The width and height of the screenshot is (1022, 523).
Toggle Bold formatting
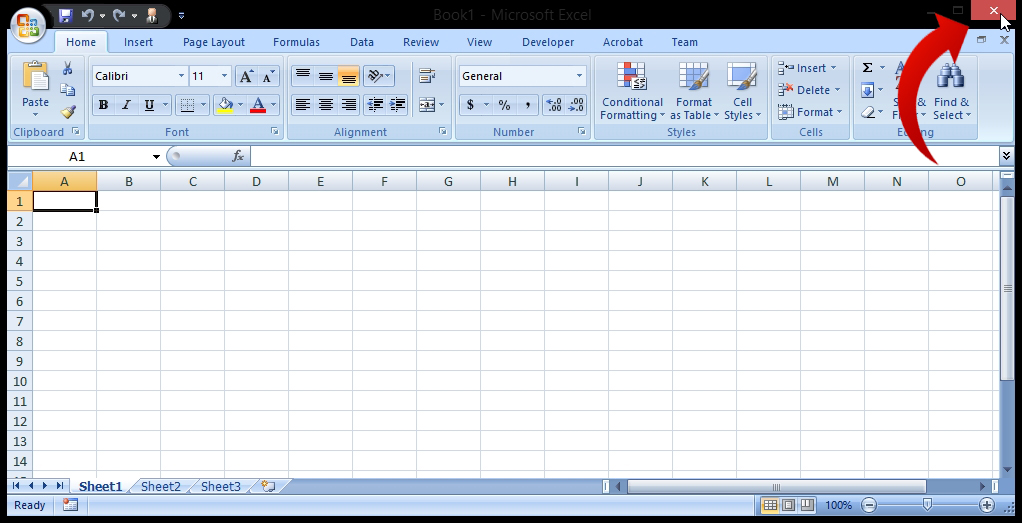(103, 104)
